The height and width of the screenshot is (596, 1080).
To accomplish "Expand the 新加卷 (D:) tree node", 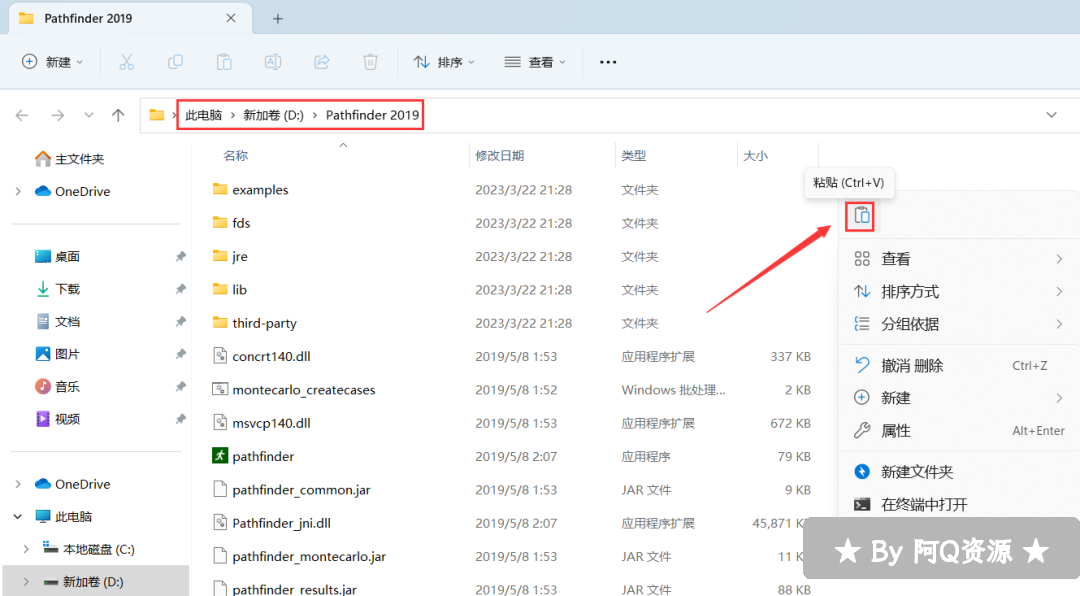I will [26, 582].
